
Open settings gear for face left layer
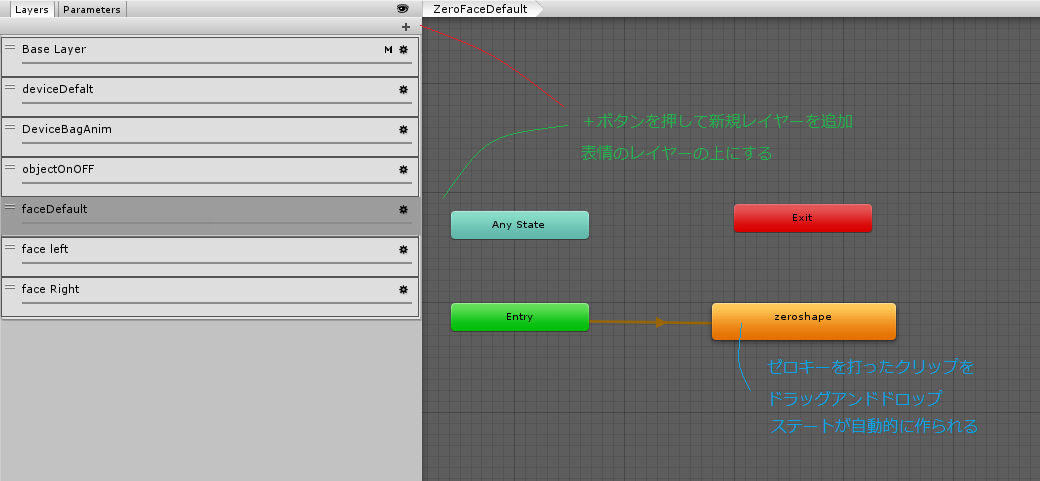point(403,250)
